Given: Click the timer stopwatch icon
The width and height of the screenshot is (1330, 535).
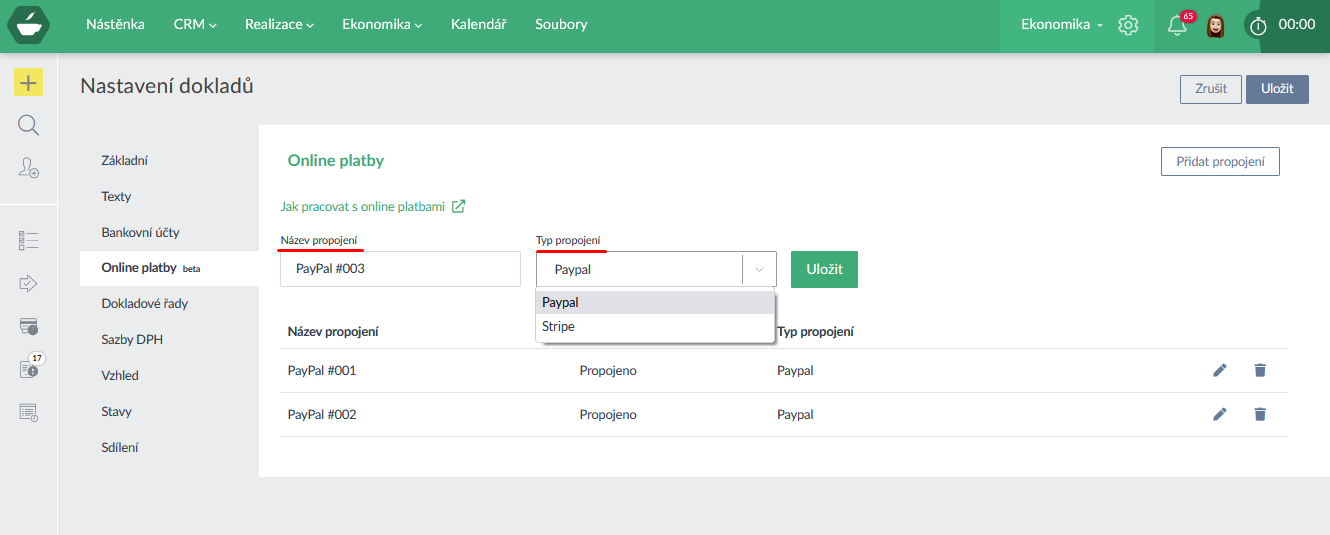Looking at the screenshot, I should 1257,26.
